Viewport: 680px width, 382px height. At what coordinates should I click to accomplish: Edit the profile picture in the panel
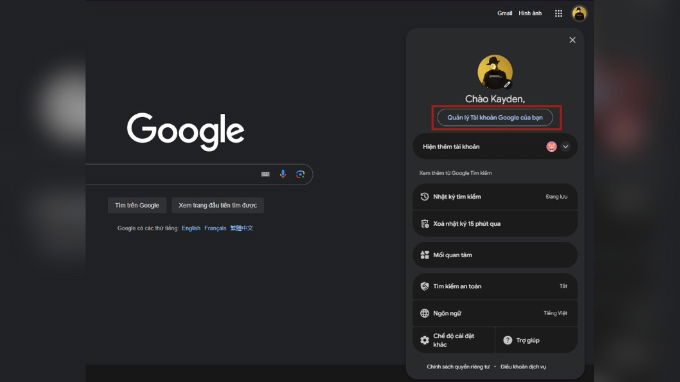507,84
